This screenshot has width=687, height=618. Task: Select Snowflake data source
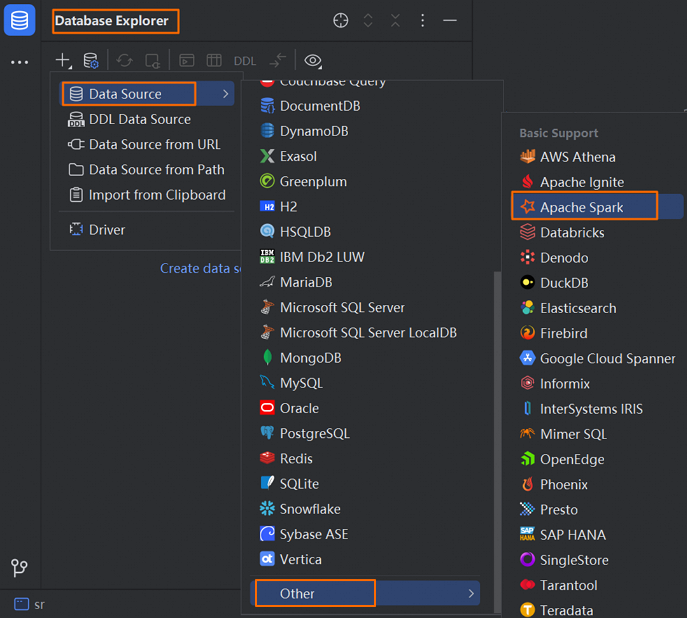coord(365,509)
